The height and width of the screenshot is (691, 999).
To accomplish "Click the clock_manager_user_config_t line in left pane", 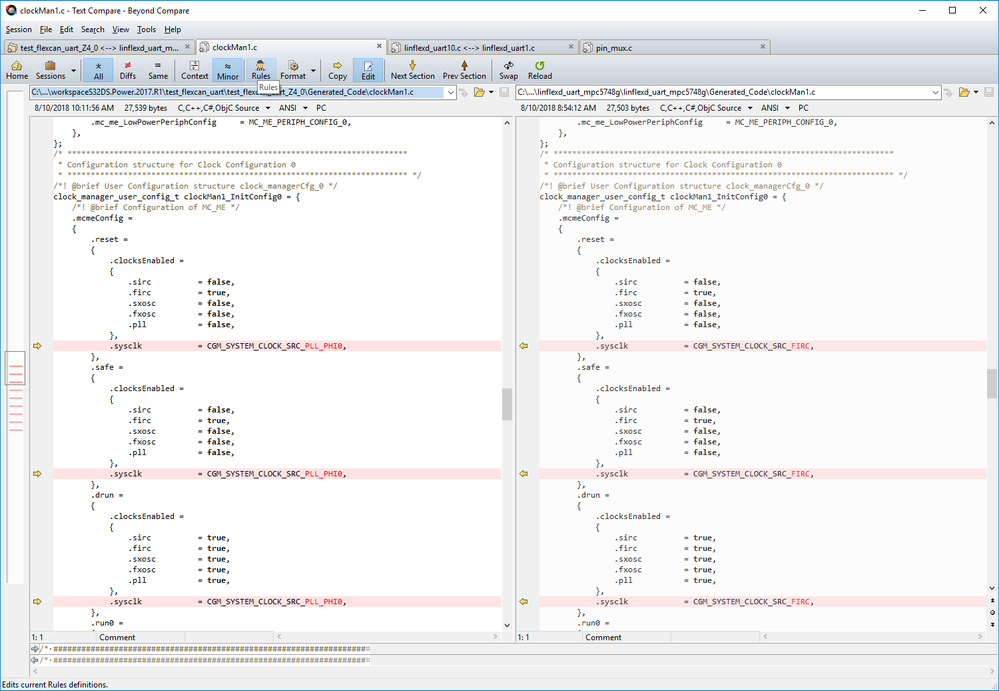I will pyautogui.click(x=176, y=197).
